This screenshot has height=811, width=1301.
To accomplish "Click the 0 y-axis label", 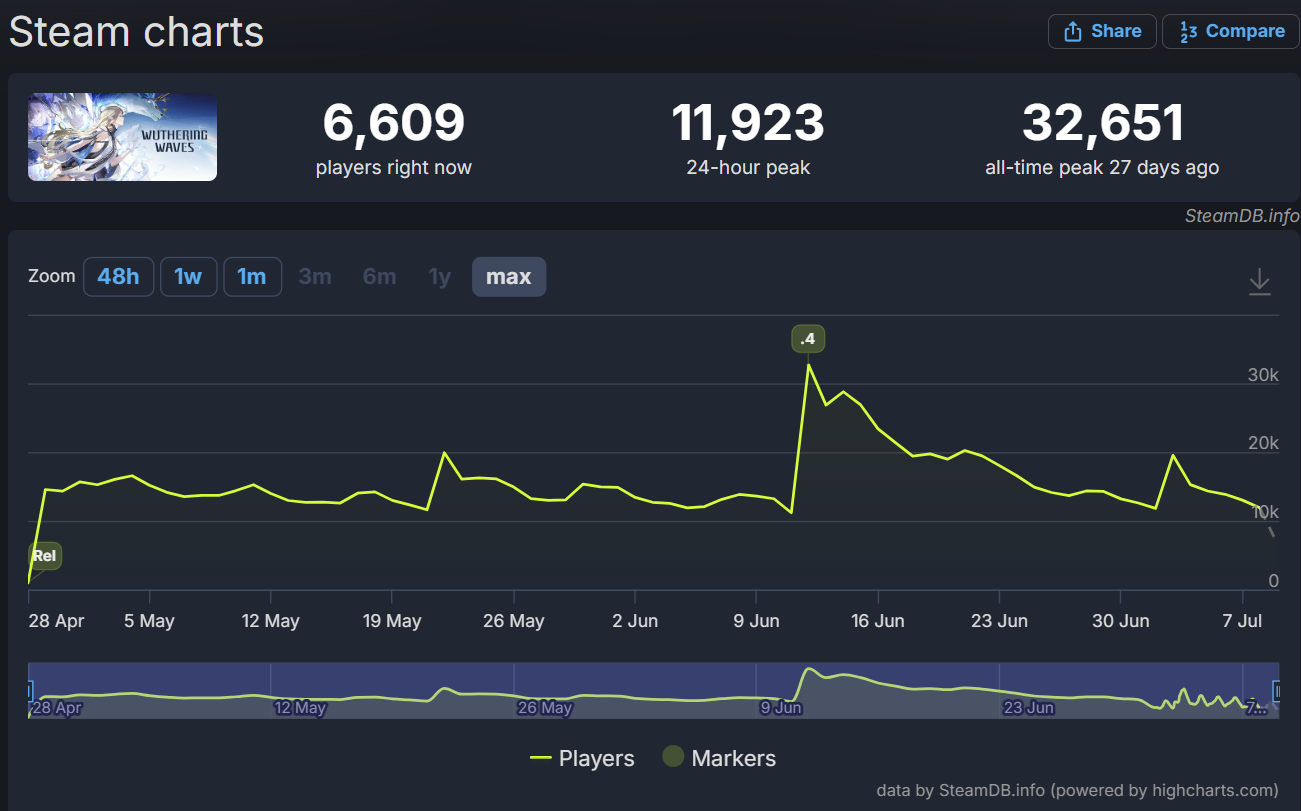I will 1273,581.
